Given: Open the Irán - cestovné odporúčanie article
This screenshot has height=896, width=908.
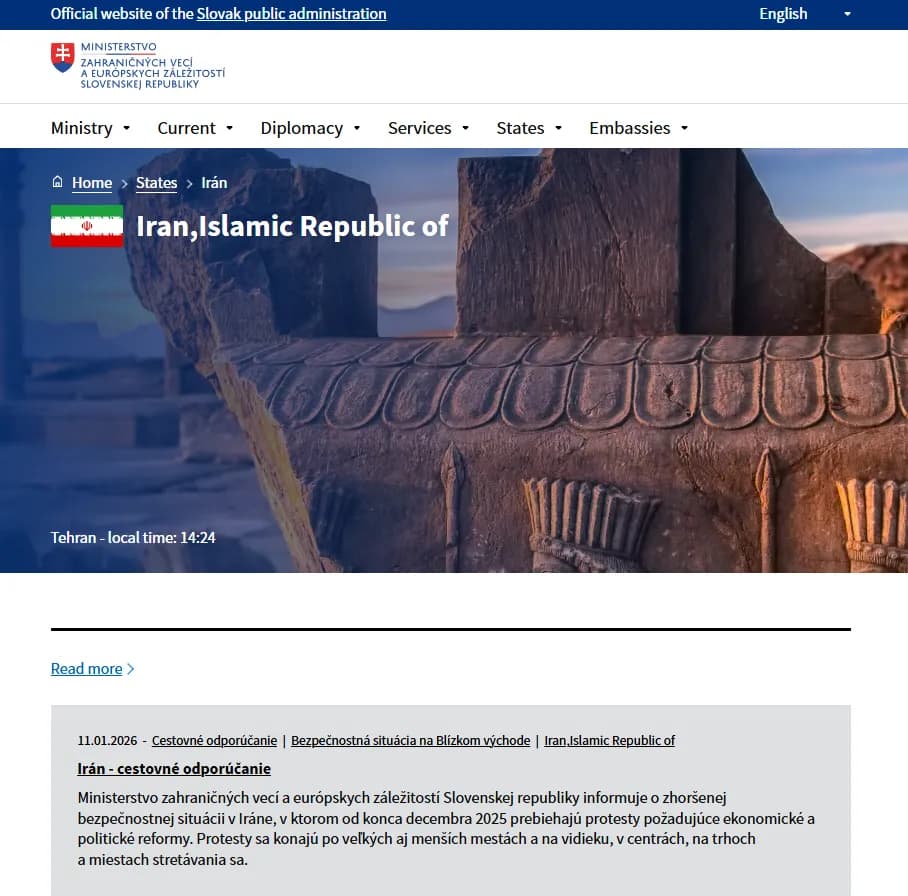Looking at the screenshot, I should tap(174, 769).
